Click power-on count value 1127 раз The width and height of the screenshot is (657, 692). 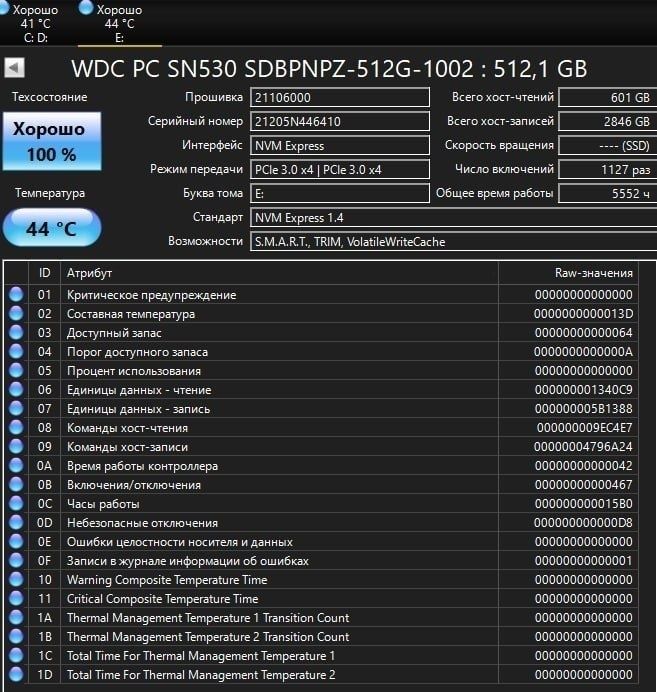click(608, 169)
